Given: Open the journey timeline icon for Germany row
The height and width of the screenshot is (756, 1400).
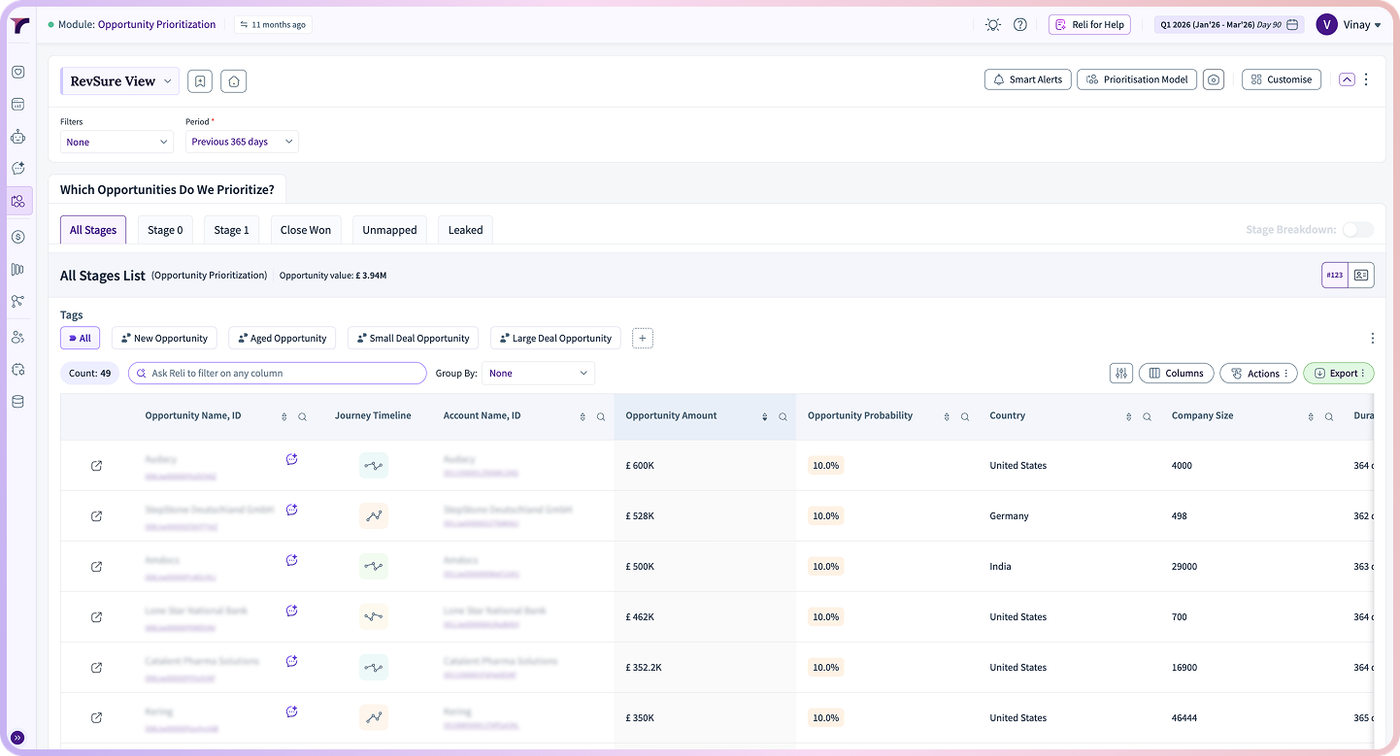Looking at the screenshot, I should coord(374,516).
